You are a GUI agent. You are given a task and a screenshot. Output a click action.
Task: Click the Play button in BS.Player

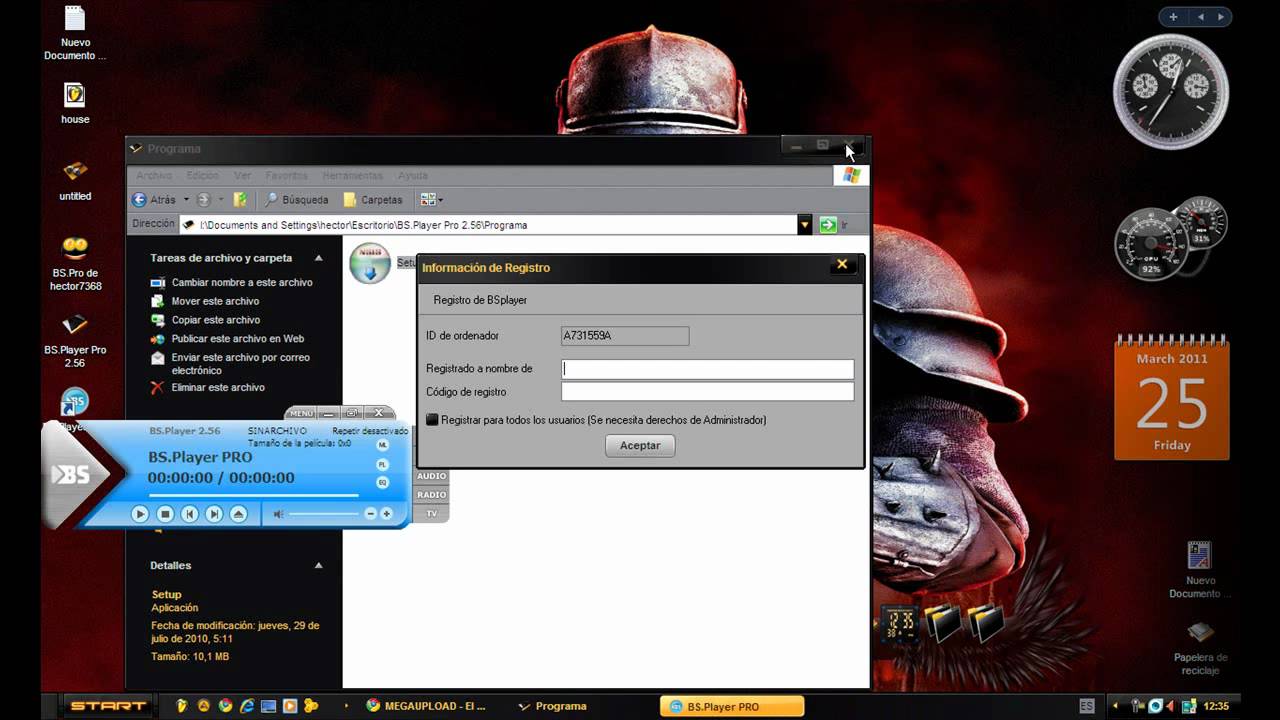click(140, 514)
